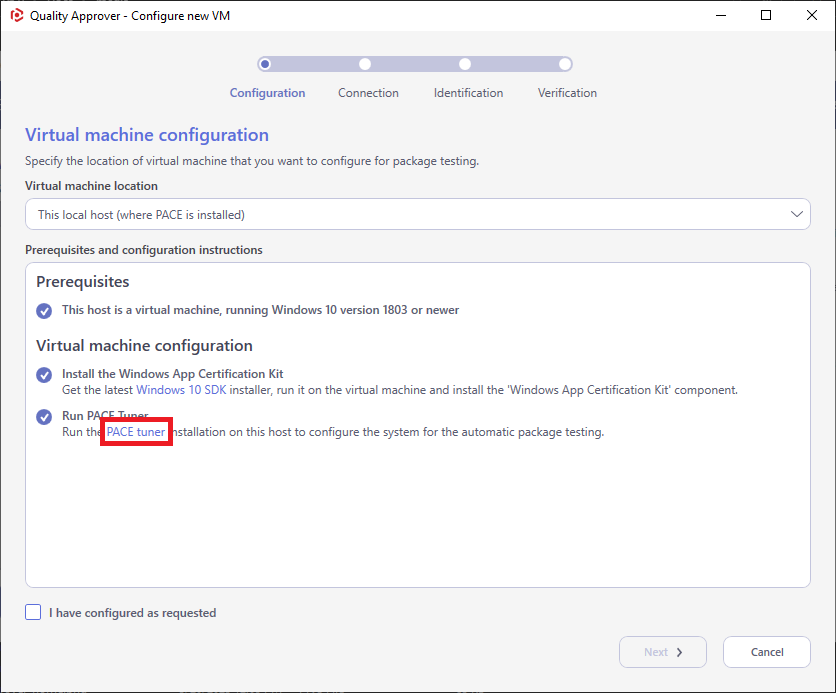This screenshot has width=836, height=693.
Task: Click 'Prerequisites and configuration instructions' label
Action: (143, 249)
